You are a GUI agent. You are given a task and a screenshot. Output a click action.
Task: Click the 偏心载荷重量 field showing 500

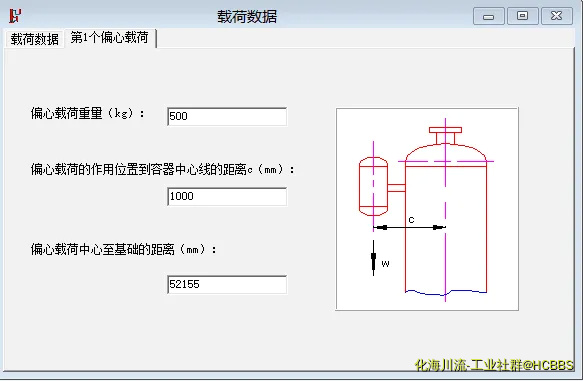click(227, 116)
